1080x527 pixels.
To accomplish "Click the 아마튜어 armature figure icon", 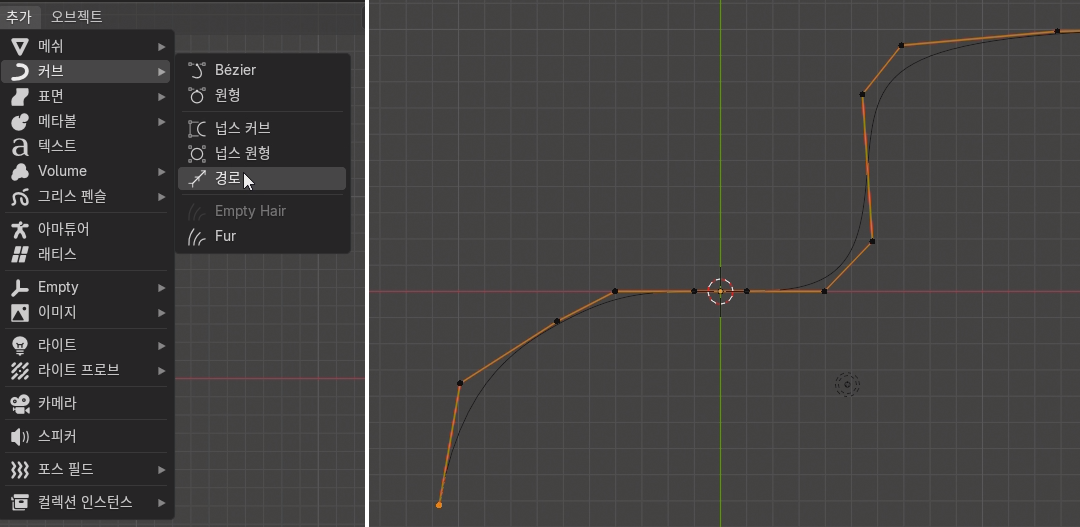I will click(x=20, y=229).
